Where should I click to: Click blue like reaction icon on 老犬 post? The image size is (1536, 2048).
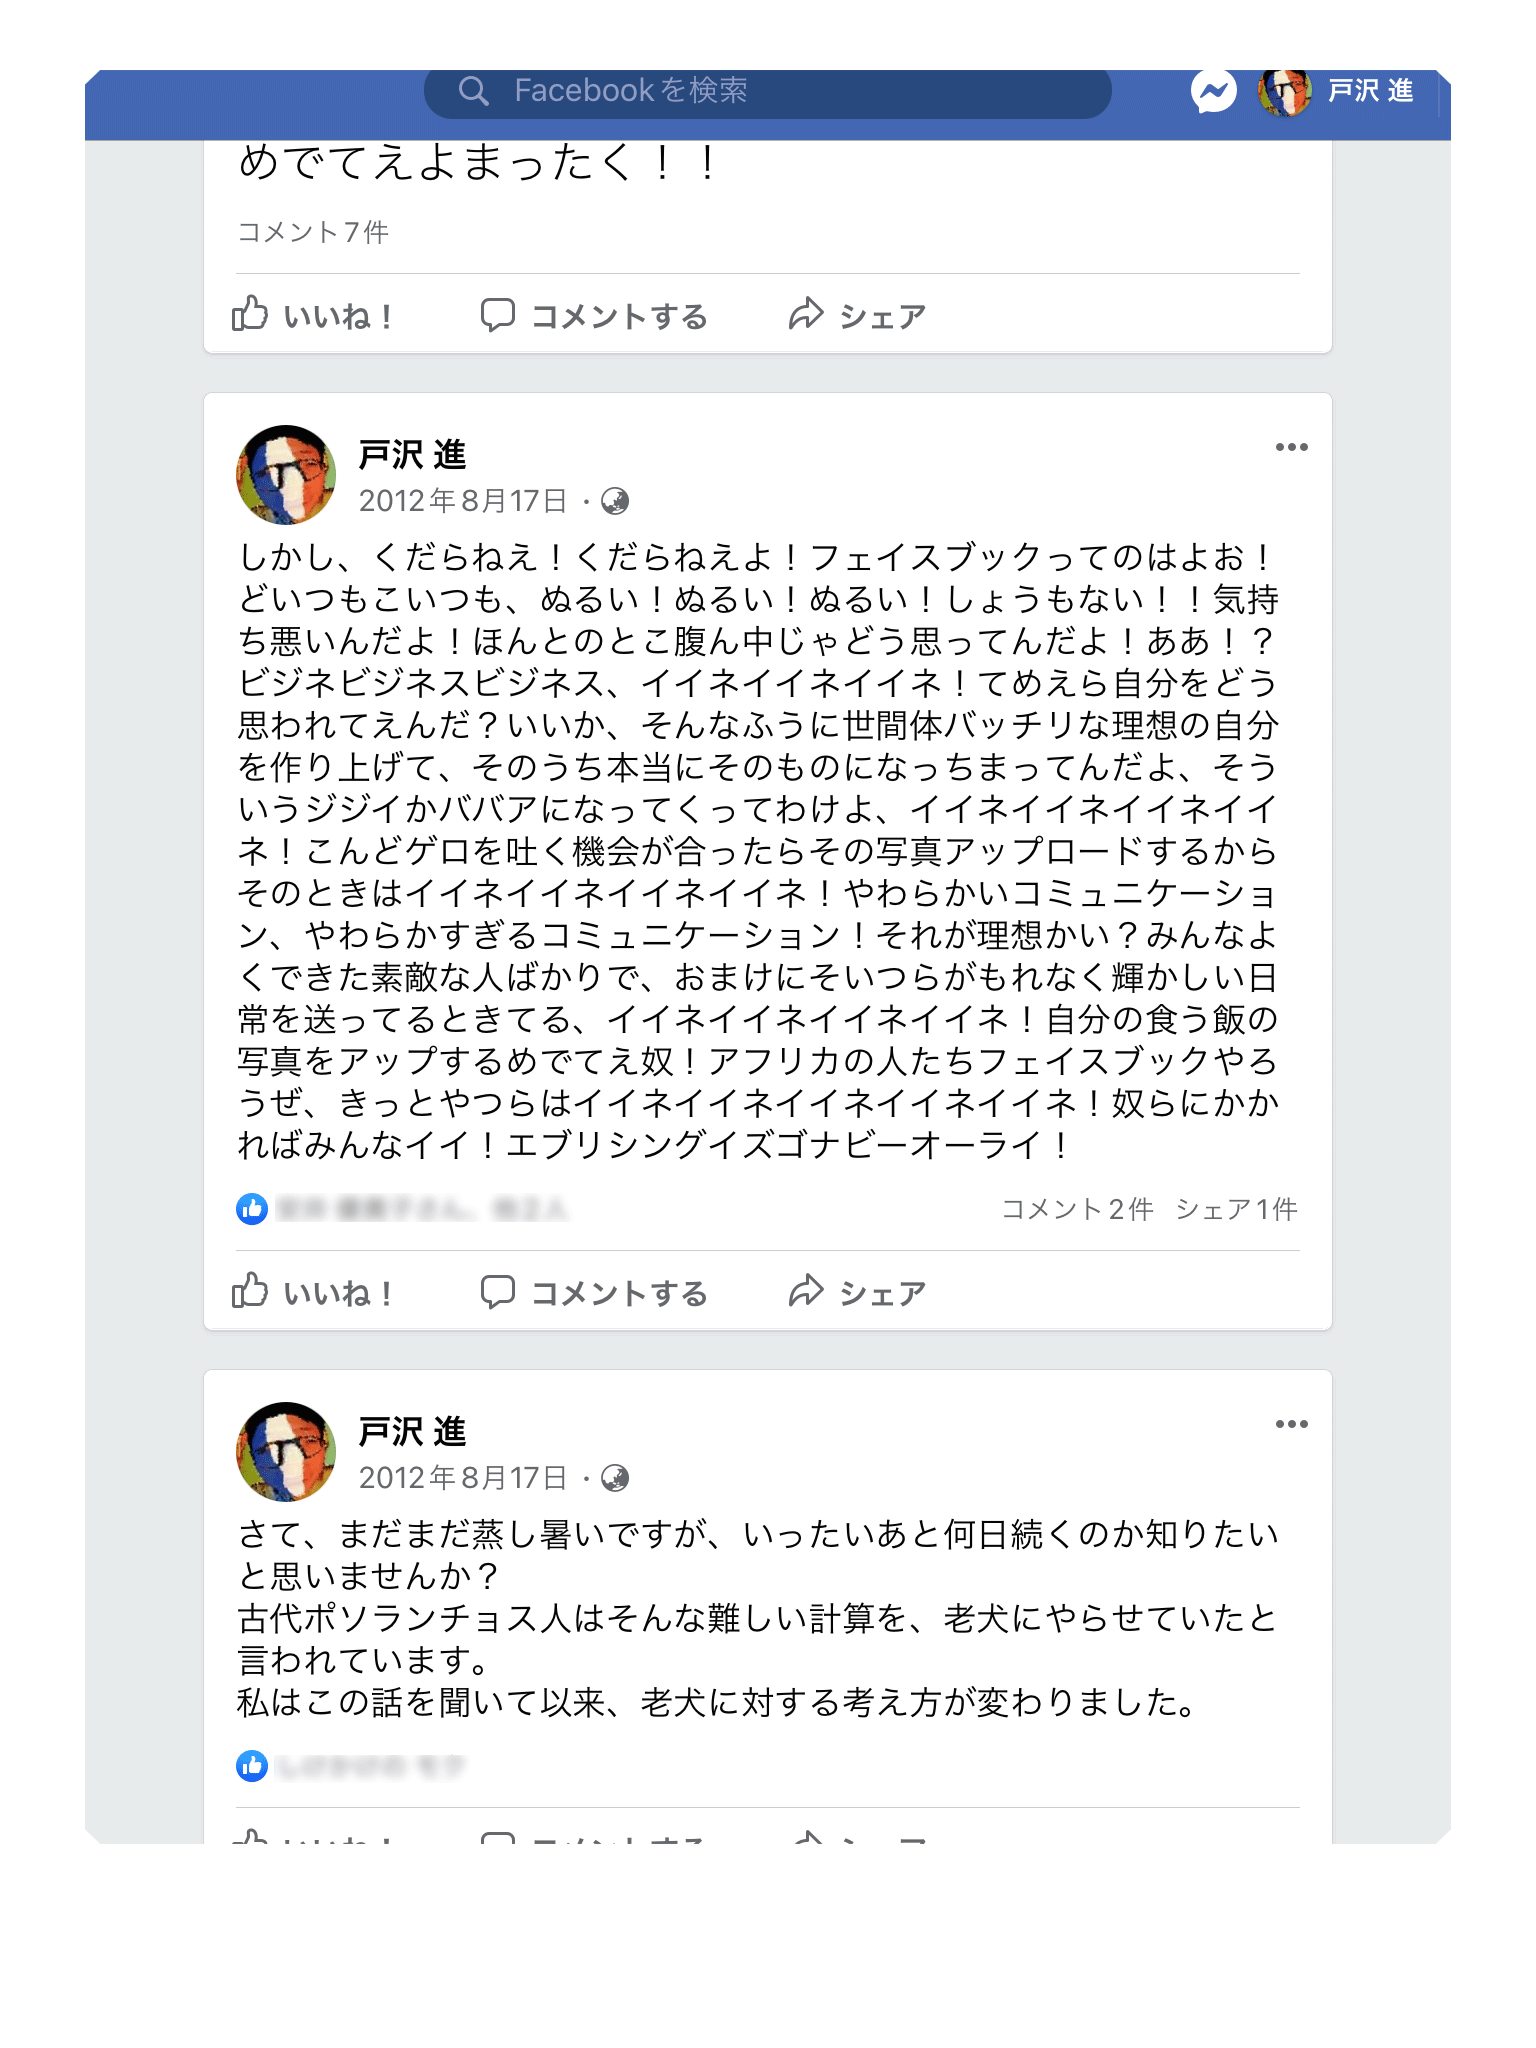[x=252, y=1766]
